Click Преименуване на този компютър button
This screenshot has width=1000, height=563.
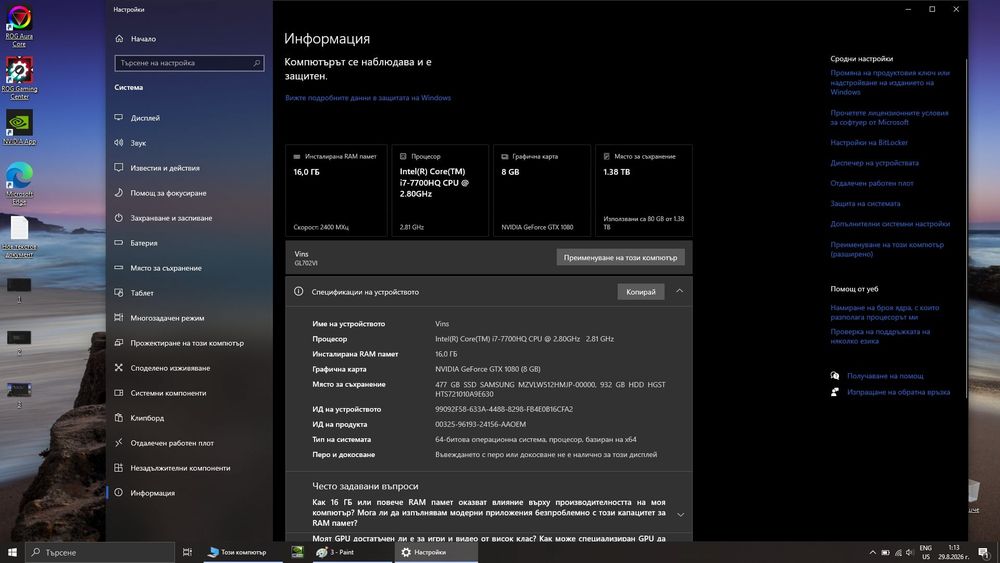620,258
